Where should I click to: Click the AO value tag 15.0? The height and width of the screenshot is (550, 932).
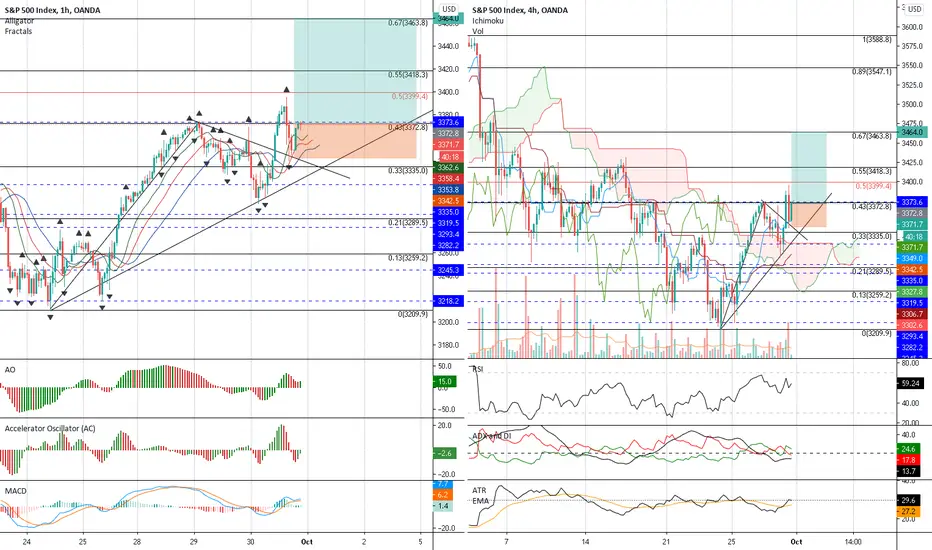coord(445,382)
